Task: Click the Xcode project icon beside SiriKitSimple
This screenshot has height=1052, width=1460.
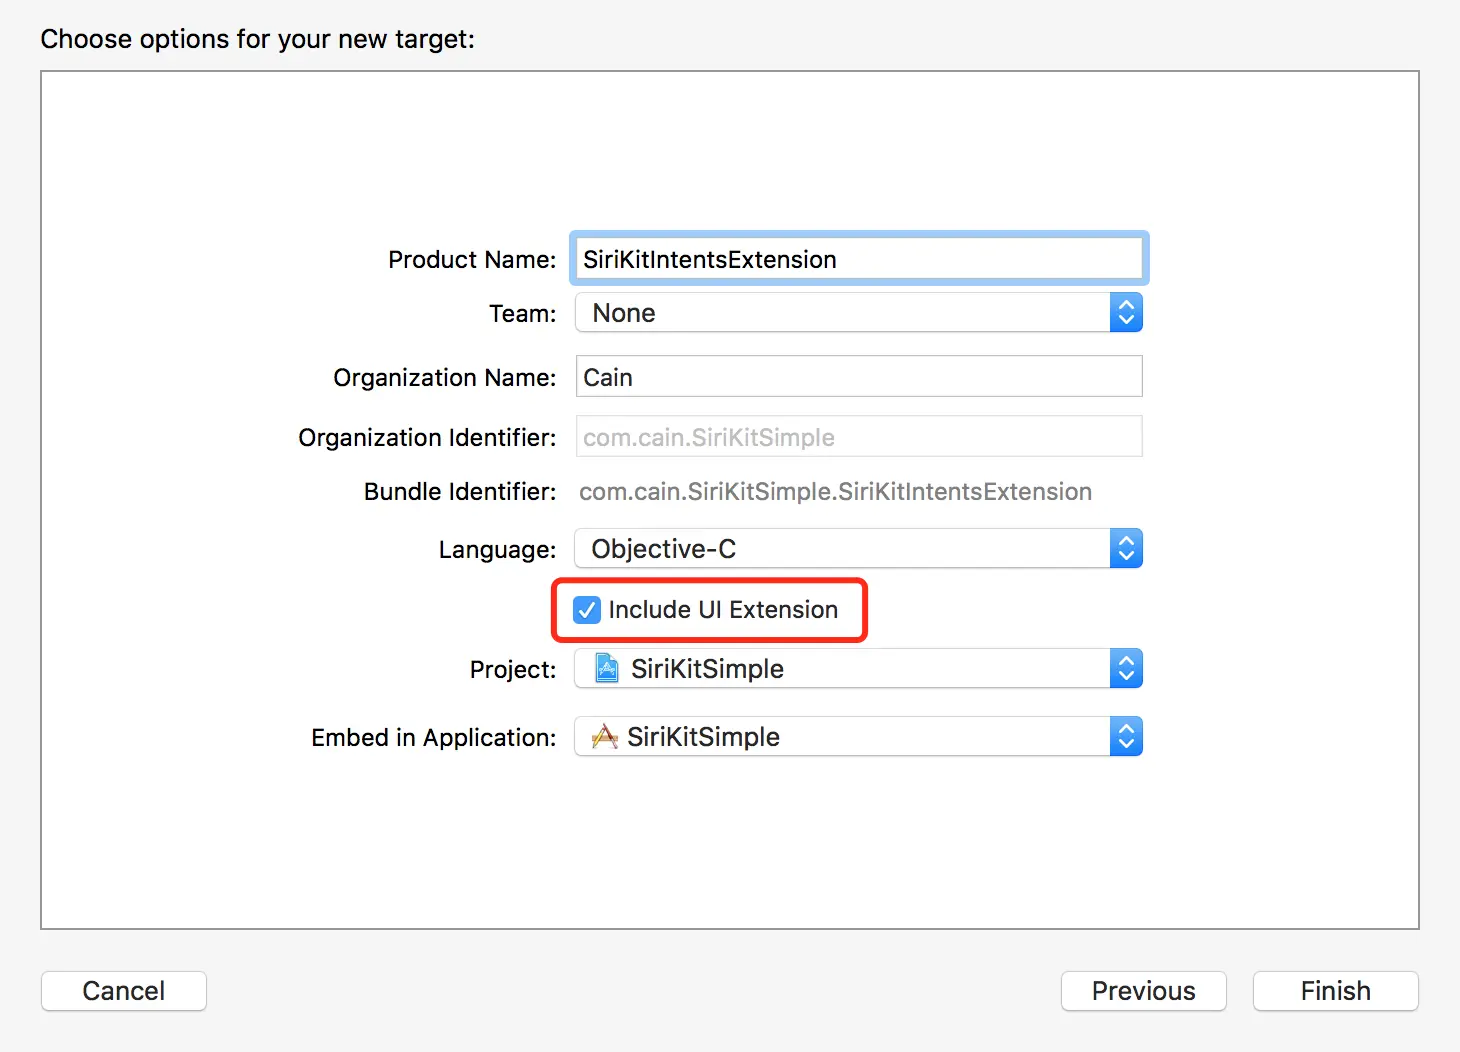Action: pyautogui.click(x=606, y=668)
